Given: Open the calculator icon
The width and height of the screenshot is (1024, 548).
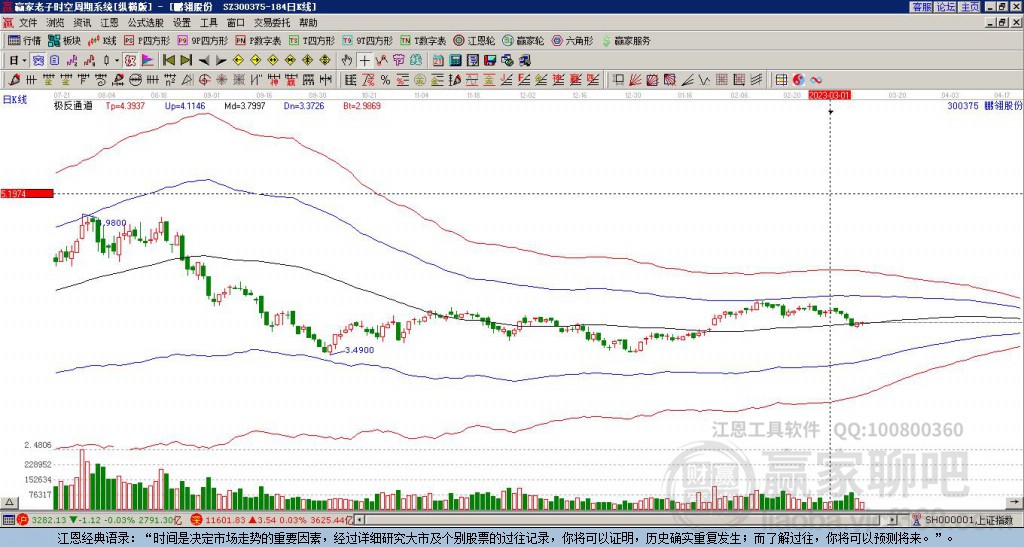Looking at the screenshot, I should click(455, 61).
